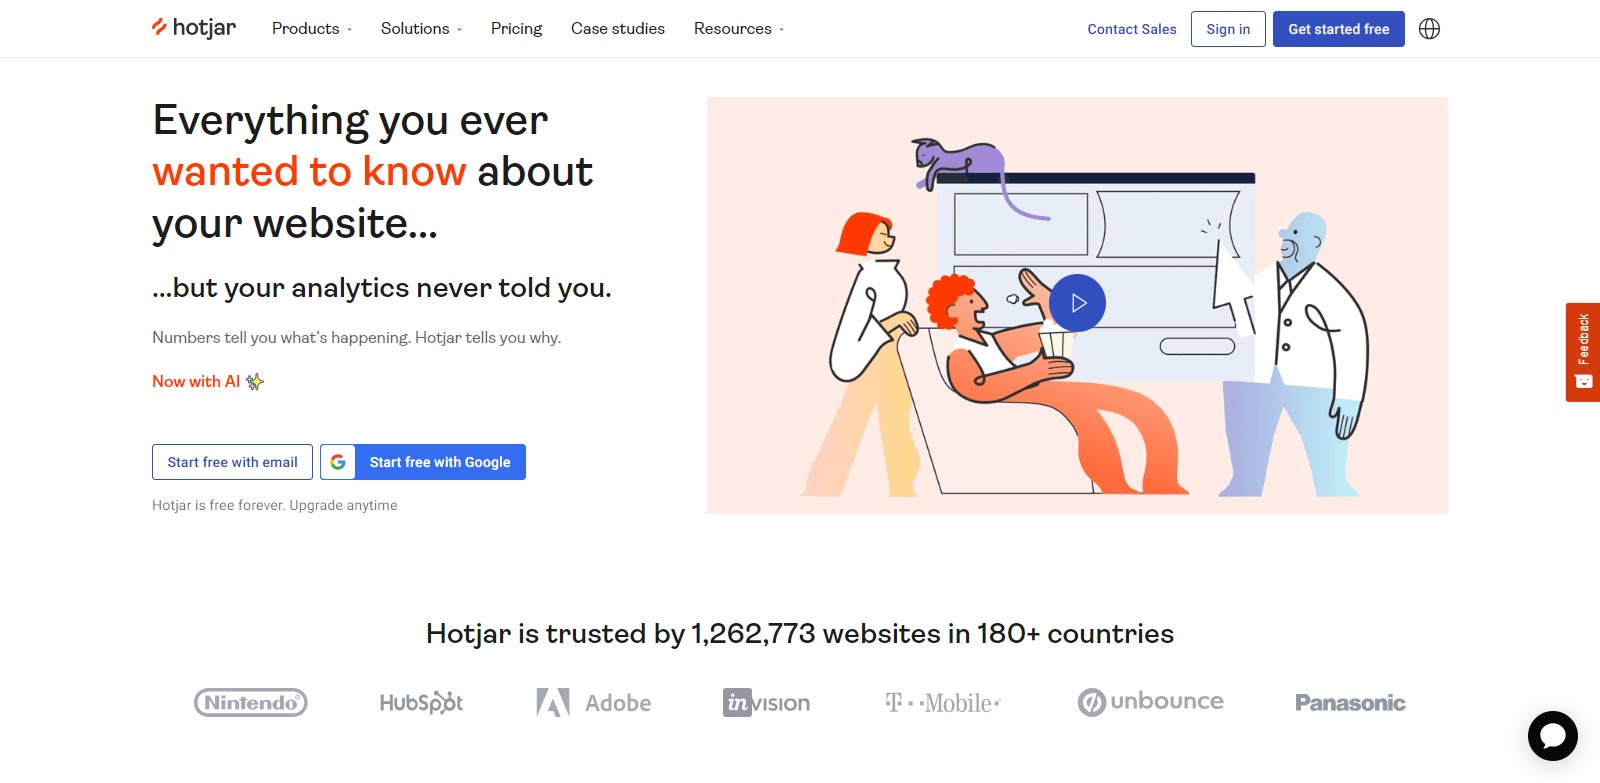Screen dimensions: 1600x783
Task: Click the Sign in button
Action: pos(1228,29)
